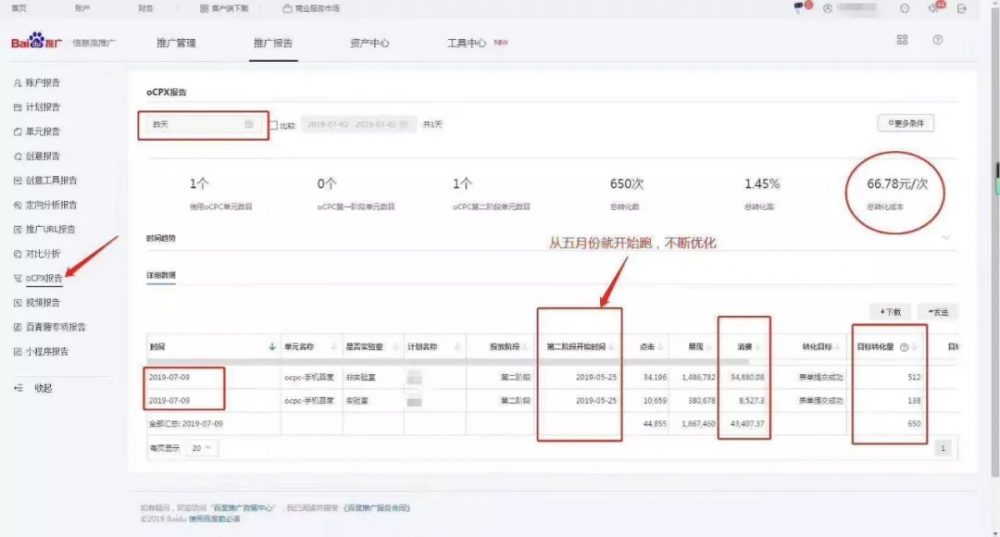Viewport: 1000px width, 537px height.
Task: Open the 资产中心 tab
Action: [x=369, y=44]
